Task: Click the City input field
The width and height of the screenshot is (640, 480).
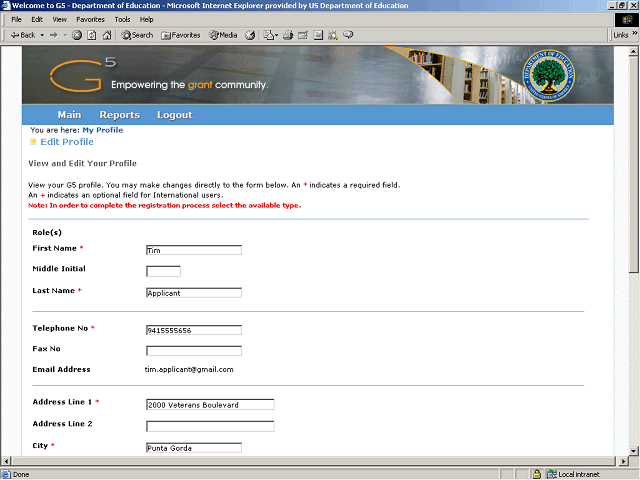Action: (194, 448)
